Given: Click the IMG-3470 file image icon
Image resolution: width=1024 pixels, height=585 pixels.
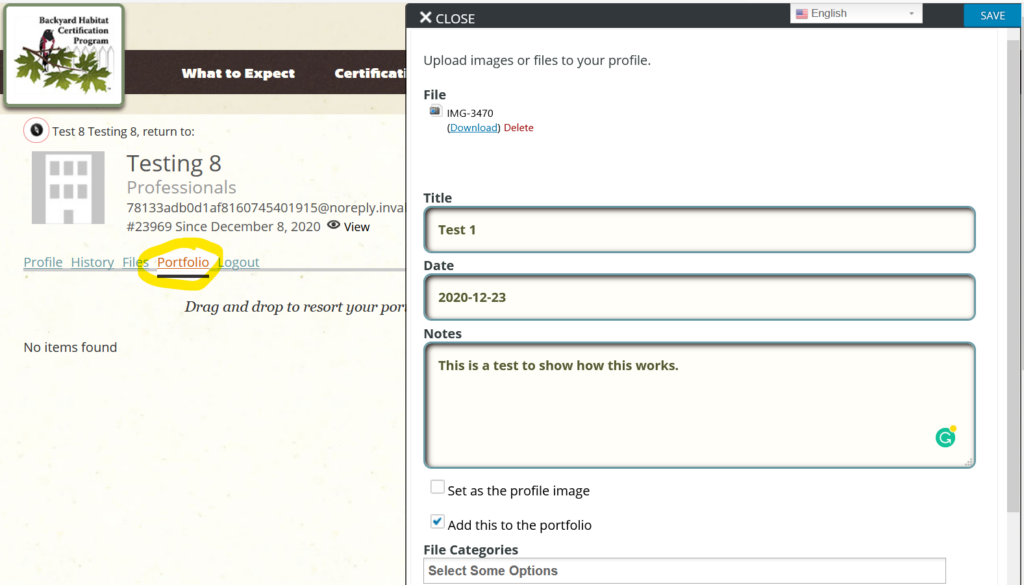Looking at the screenshot, I should coord(435,111).
